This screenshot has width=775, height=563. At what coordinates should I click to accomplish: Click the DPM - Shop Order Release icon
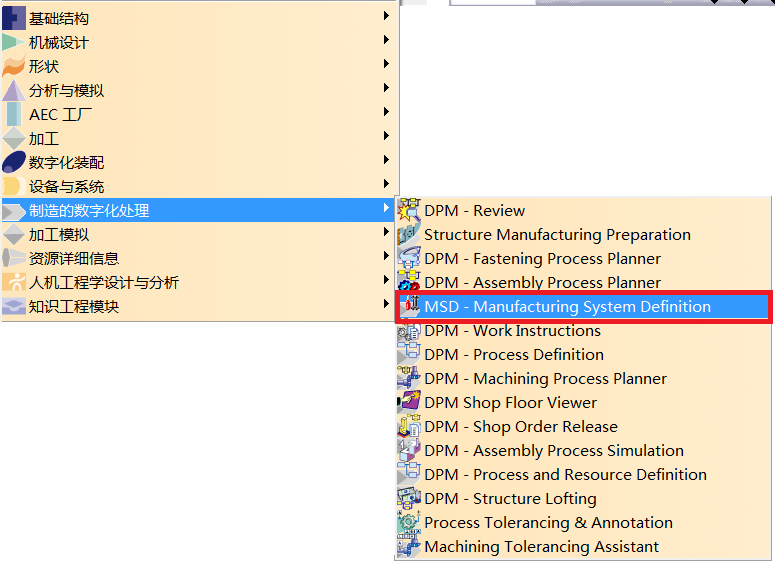409,426
